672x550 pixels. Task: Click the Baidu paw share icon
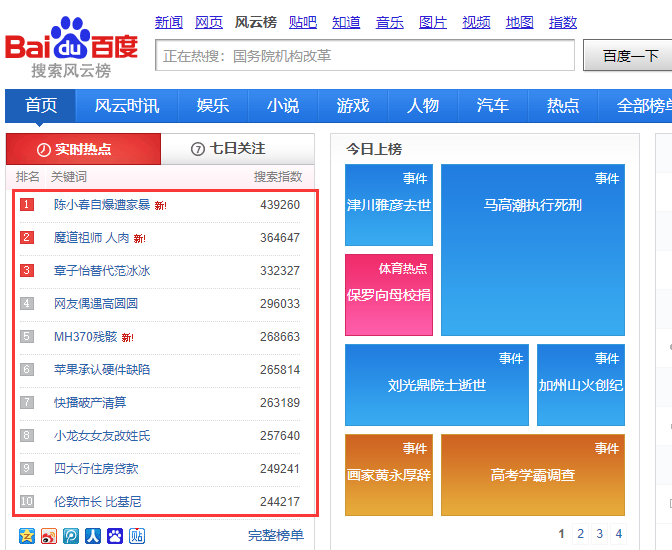115,536
